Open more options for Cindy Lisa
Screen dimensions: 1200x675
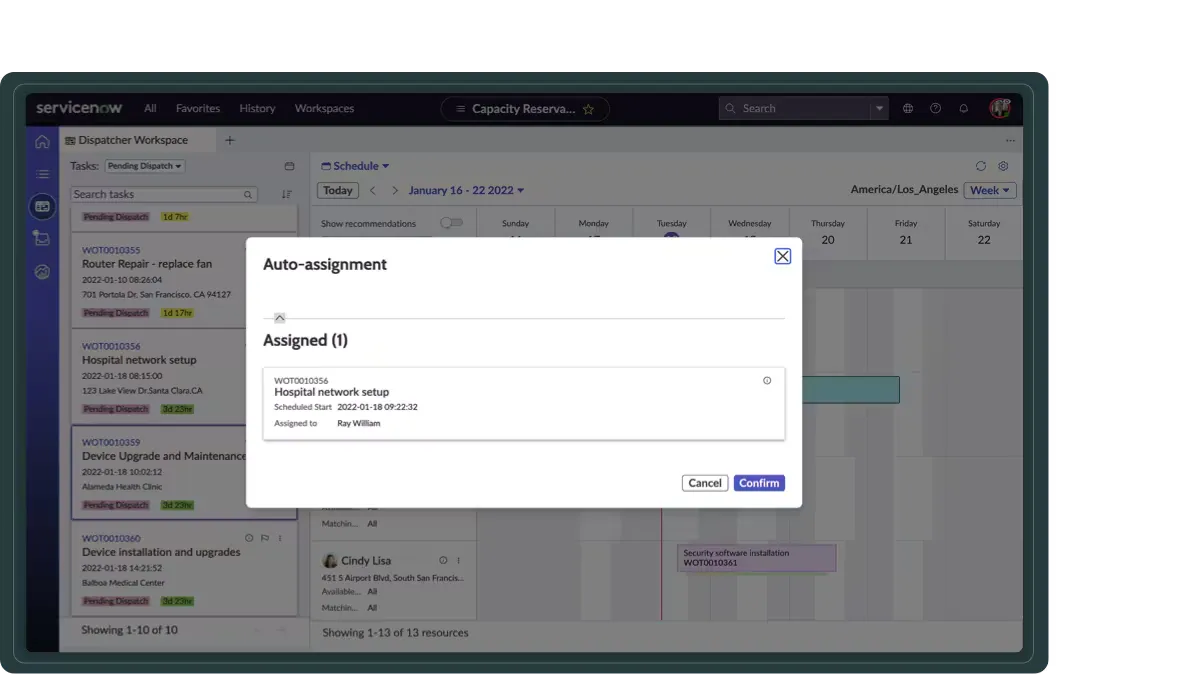tap(458, 560)
